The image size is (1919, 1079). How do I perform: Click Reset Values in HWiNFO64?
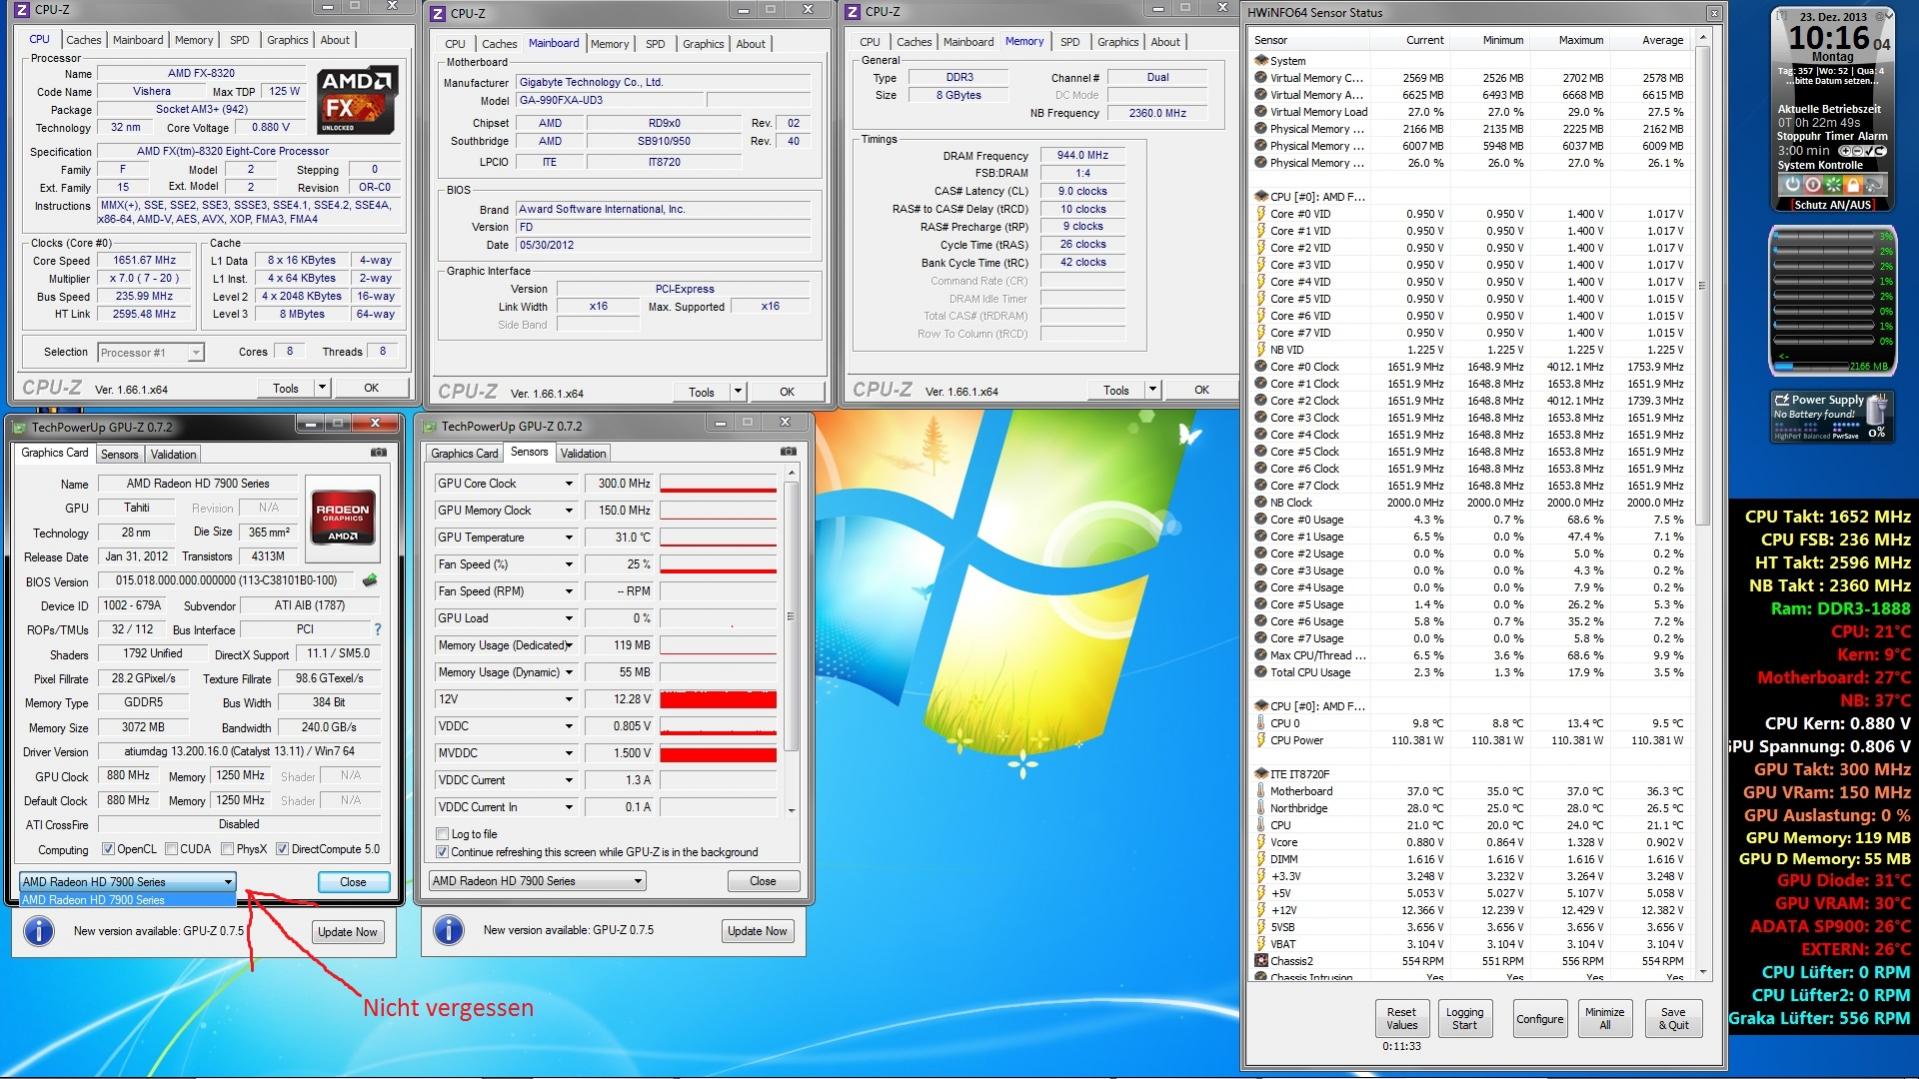click(1401, 1018)
